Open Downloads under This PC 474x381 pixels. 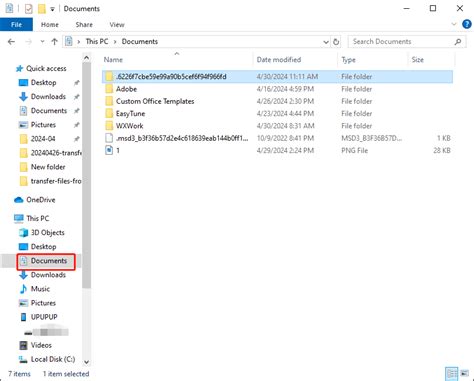tap(48, 275)
